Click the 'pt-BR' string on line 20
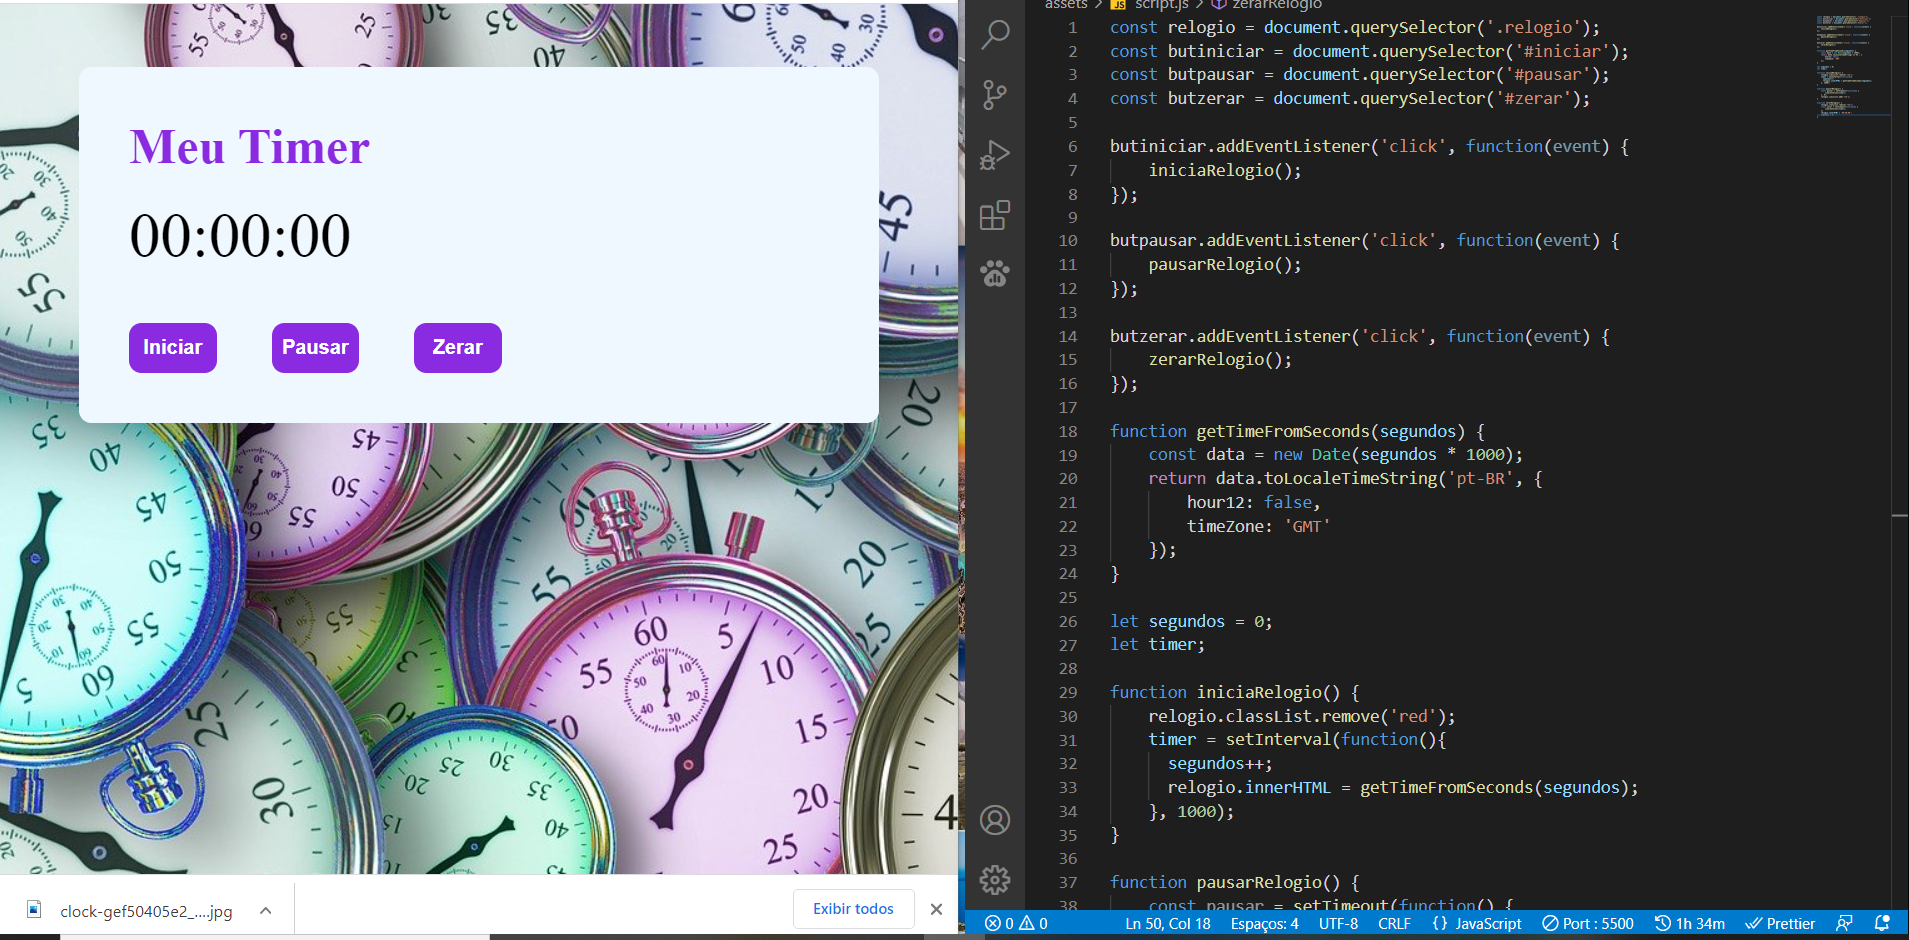Screen dimensions: 1909x940 (1481, 478)
